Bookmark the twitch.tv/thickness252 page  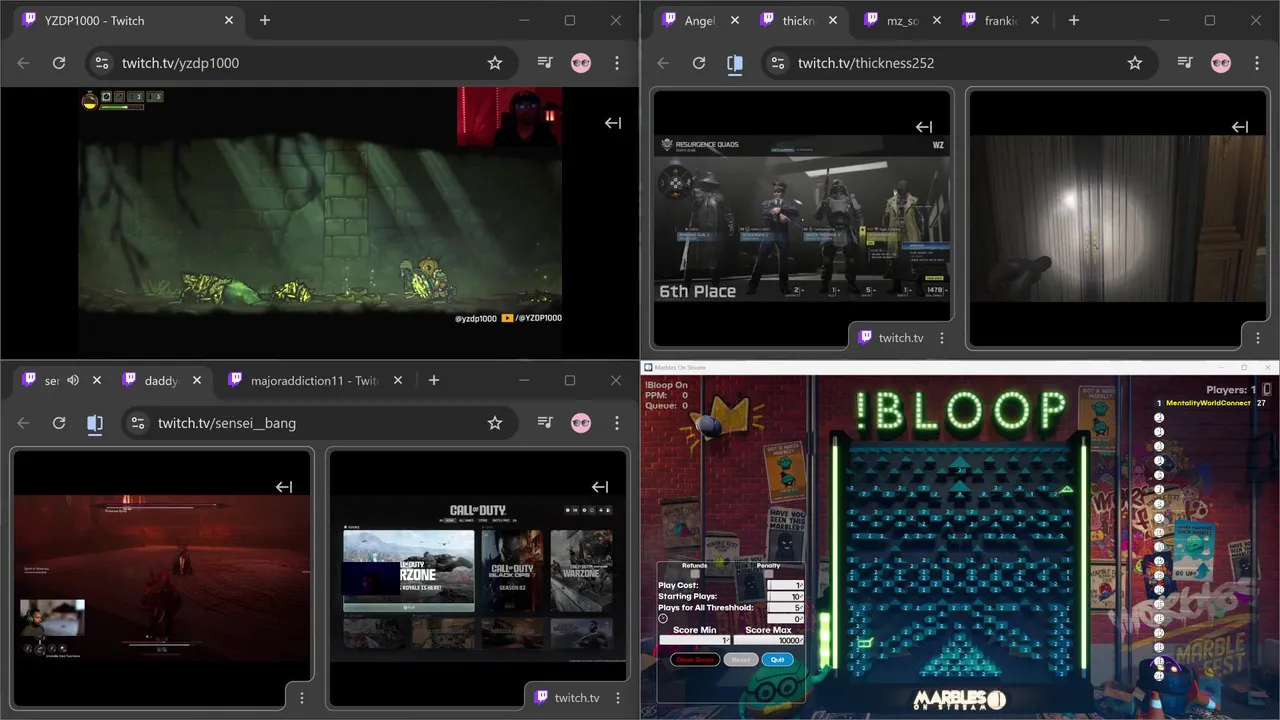point(1135,63)
